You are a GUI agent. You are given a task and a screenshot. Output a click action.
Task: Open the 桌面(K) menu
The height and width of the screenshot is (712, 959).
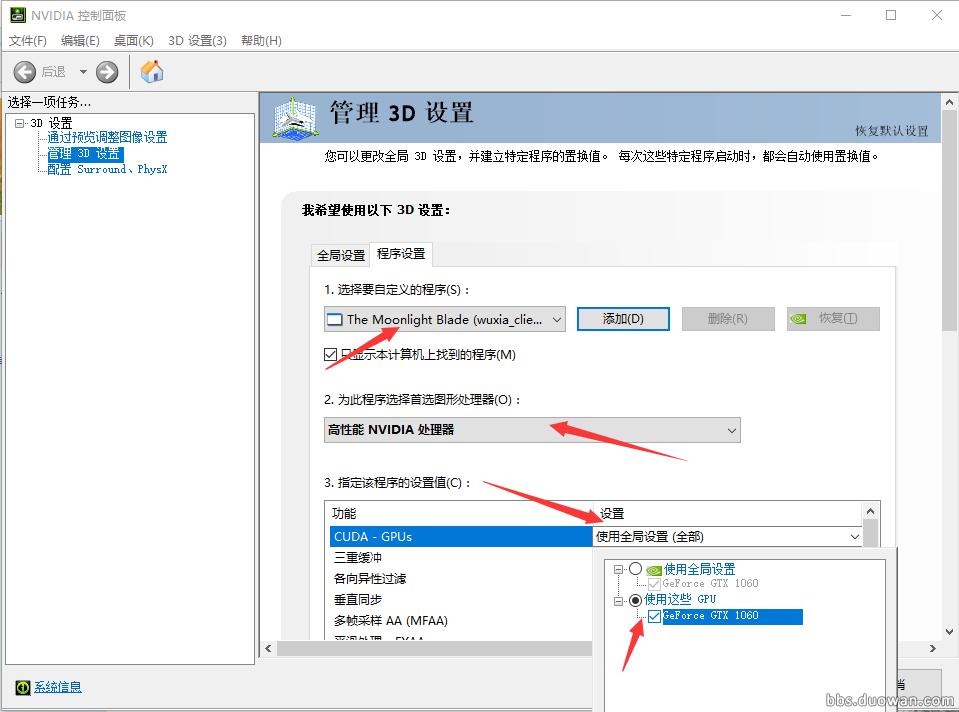click(x=133, y=40)
